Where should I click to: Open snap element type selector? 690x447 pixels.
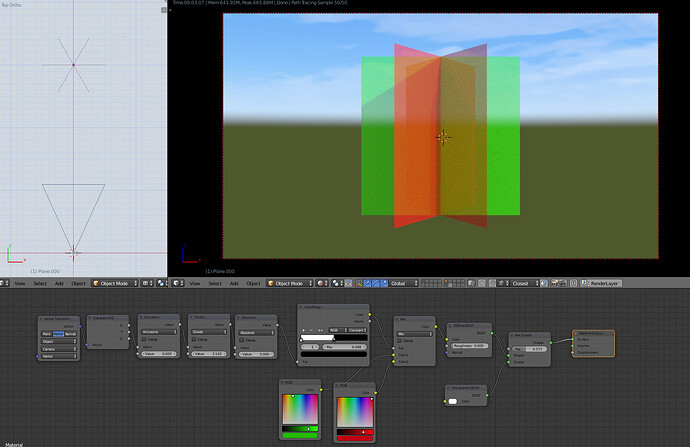(503, 283)
